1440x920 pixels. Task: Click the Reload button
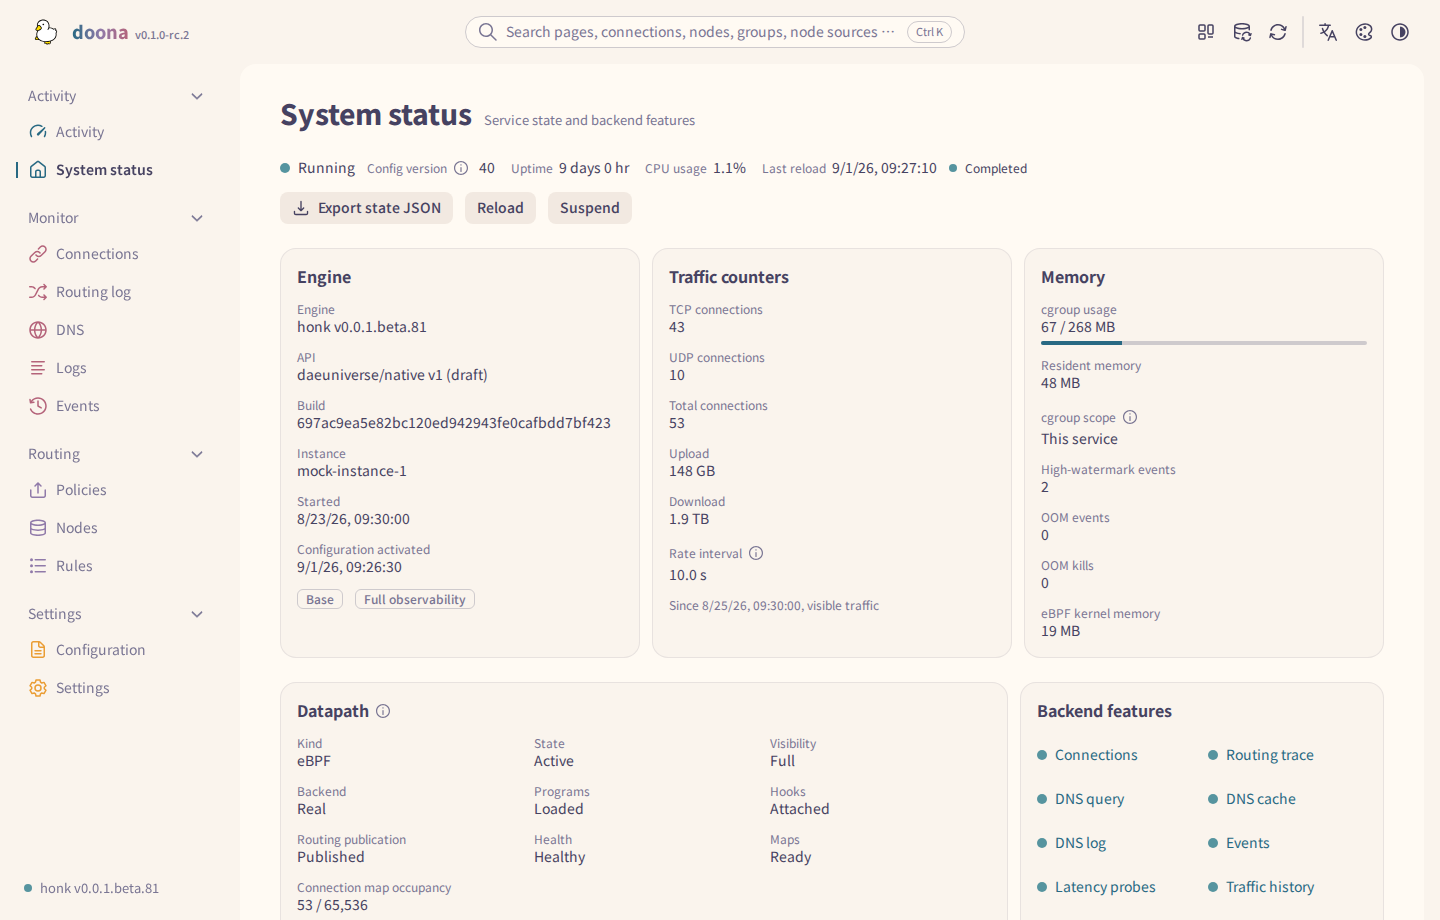500,208
